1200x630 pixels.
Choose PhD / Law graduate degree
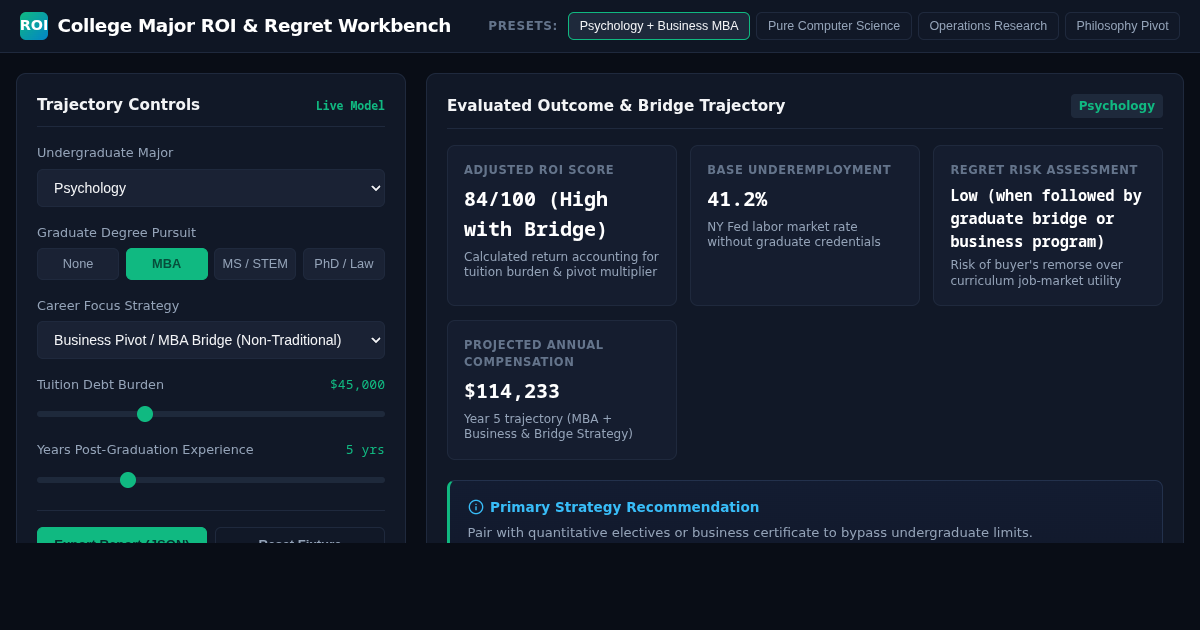click(x=344, y=264)
